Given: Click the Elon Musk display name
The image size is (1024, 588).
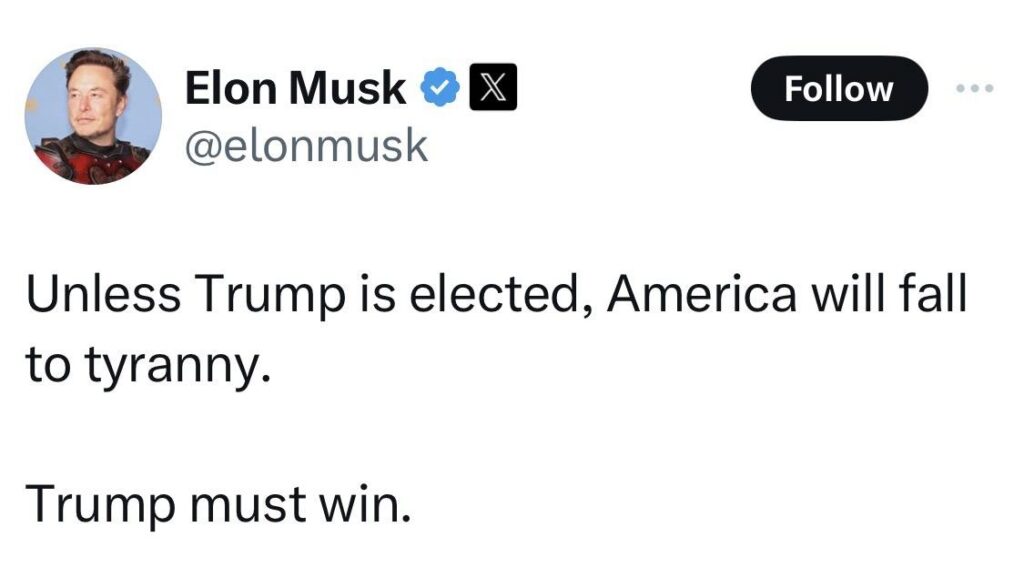Looking at the screenshot, I should pos(295,88).
